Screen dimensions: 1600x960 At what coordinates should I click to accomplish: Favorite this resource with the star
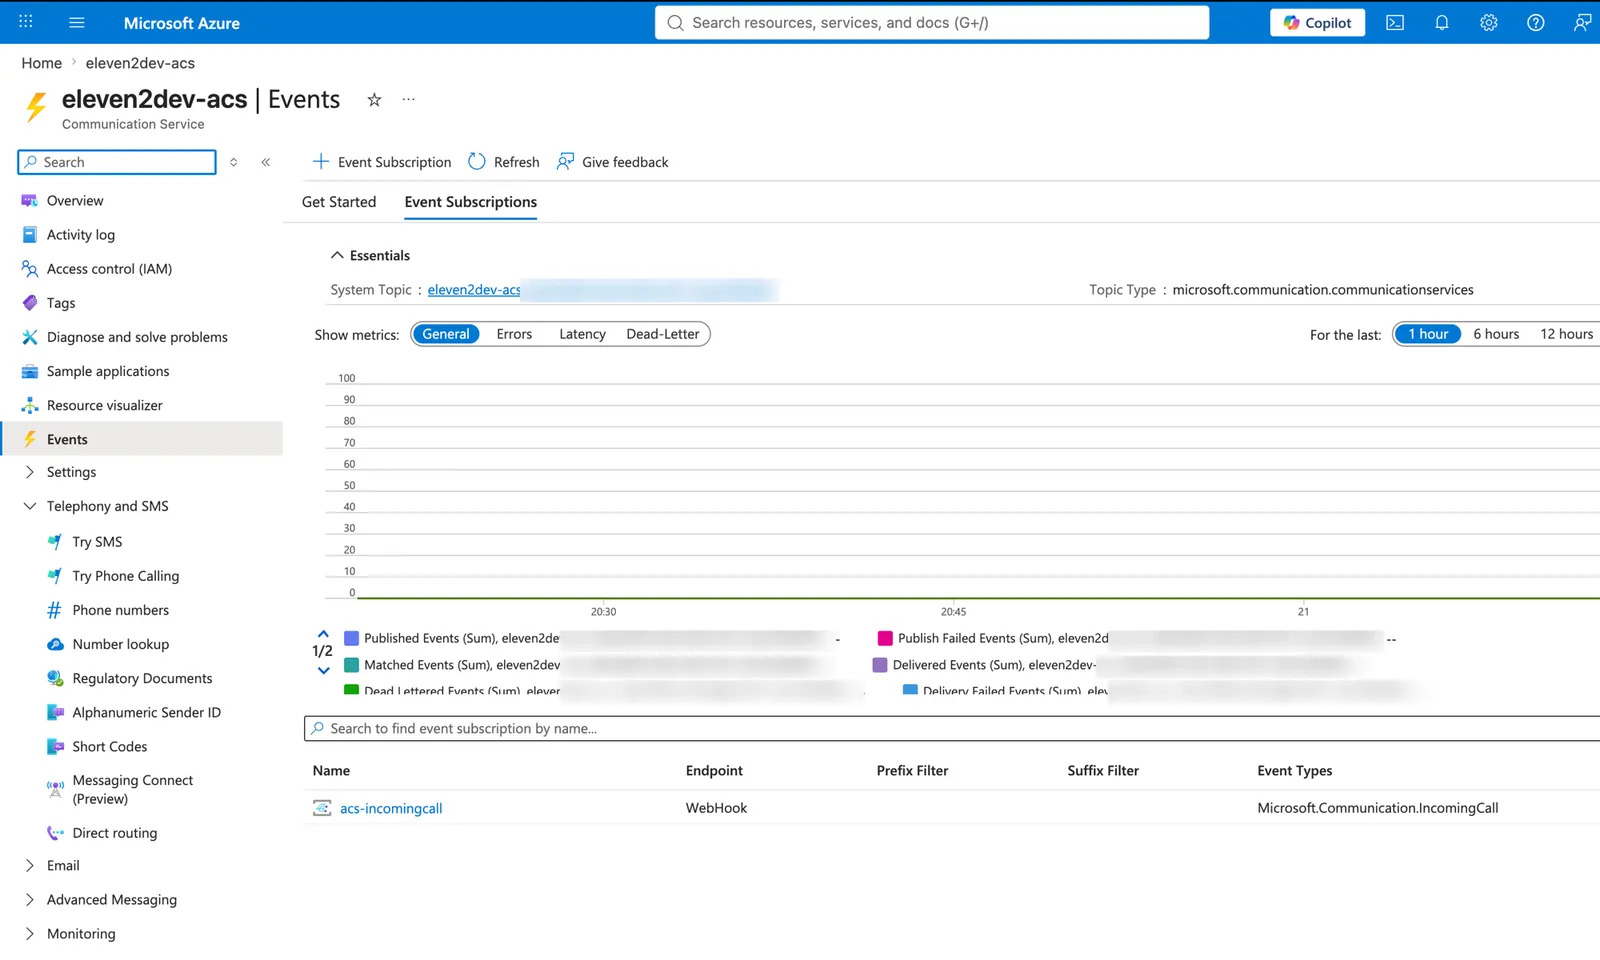(x=374, y=99)
